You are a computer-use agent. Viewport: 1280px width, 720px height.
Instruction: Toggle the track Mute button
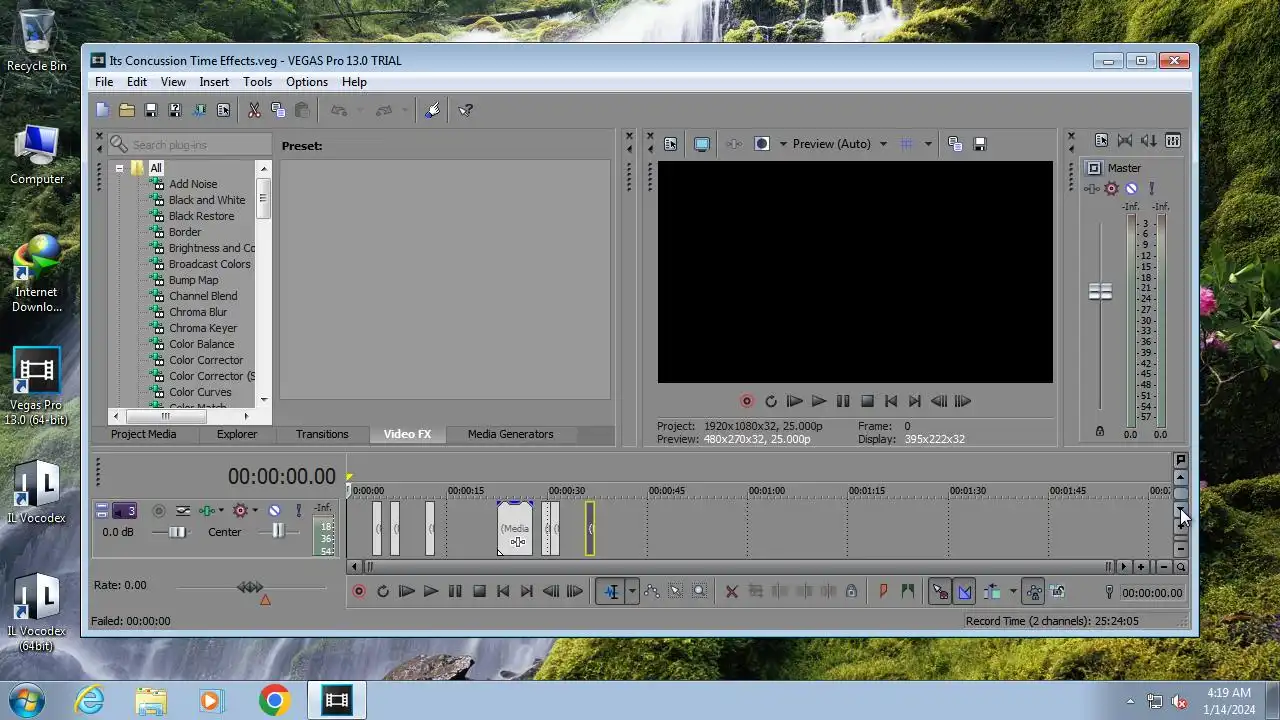tap(275, 510)
